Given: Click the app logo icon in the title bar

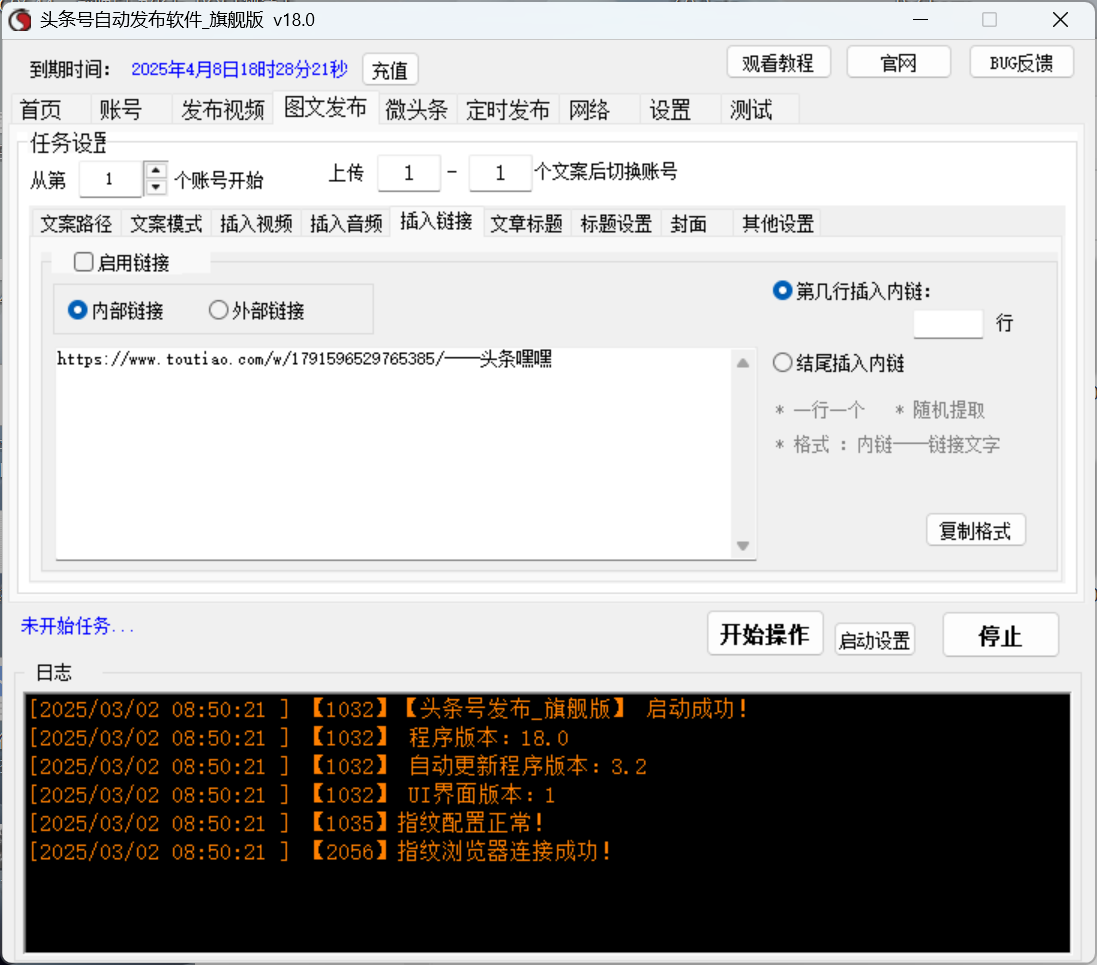Looking at the screenshot, I should [20, 20].
